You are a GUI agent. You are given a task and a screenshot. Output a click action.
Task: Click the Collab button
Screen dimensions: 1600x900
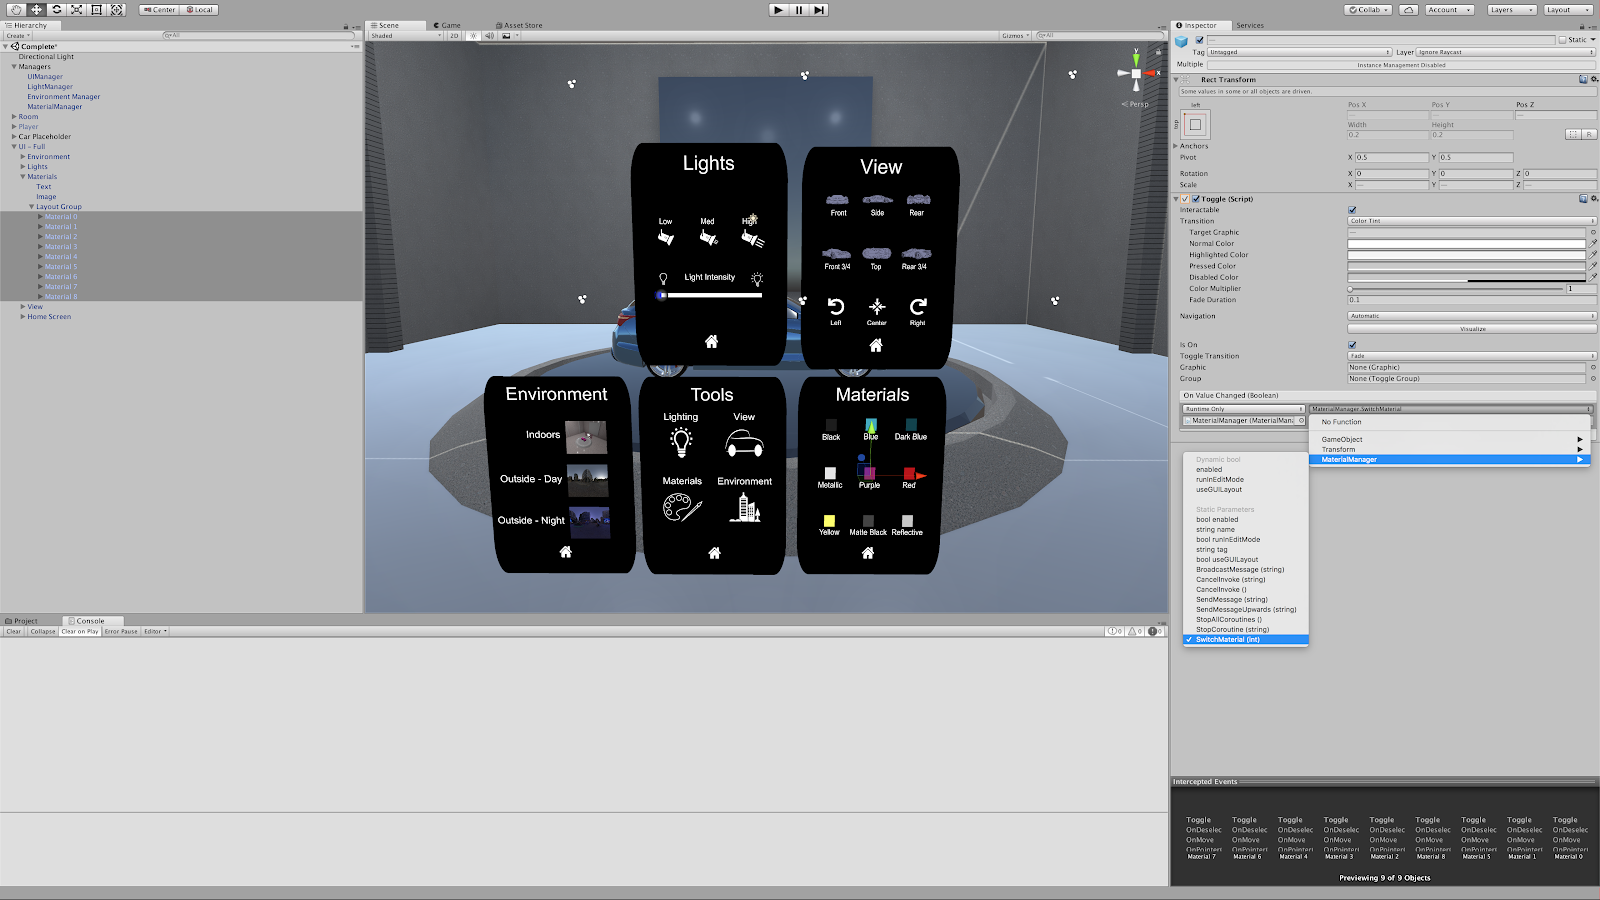click(1368, 10)
